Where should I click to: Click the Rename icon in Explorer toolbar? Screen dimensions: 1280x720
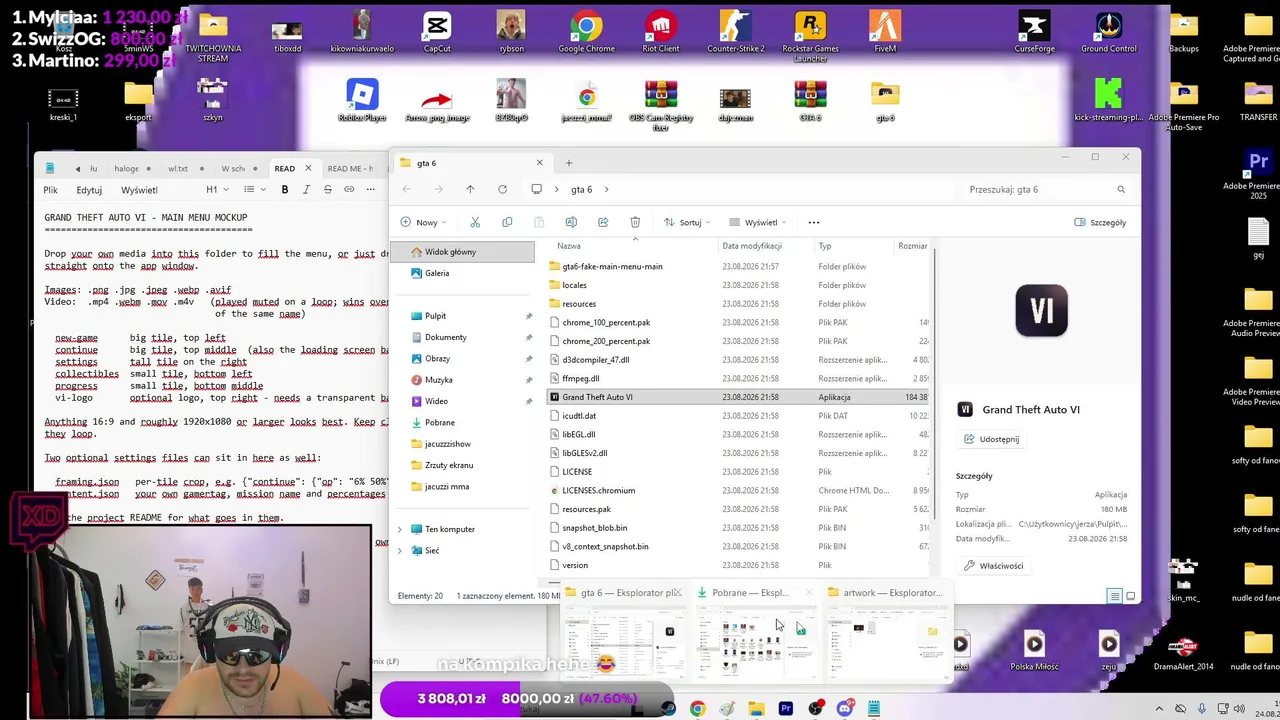(571, 222)
